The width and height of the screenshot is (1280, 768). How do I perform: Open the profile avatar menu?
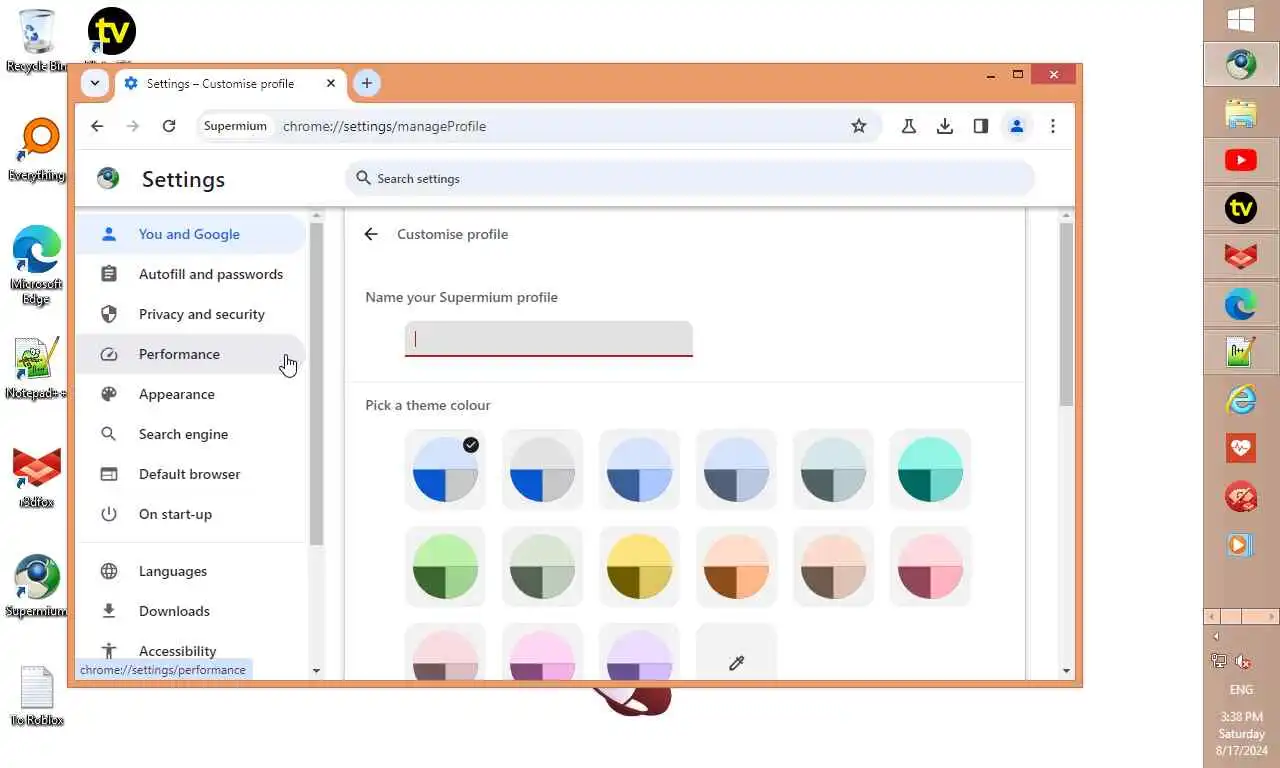(x=1017, y=126)
